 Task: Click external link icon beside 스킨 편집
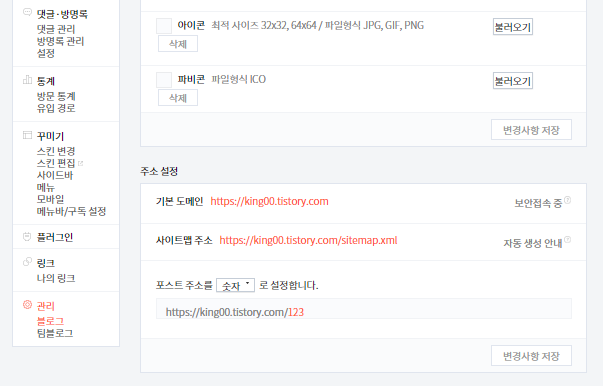[80, 163]
